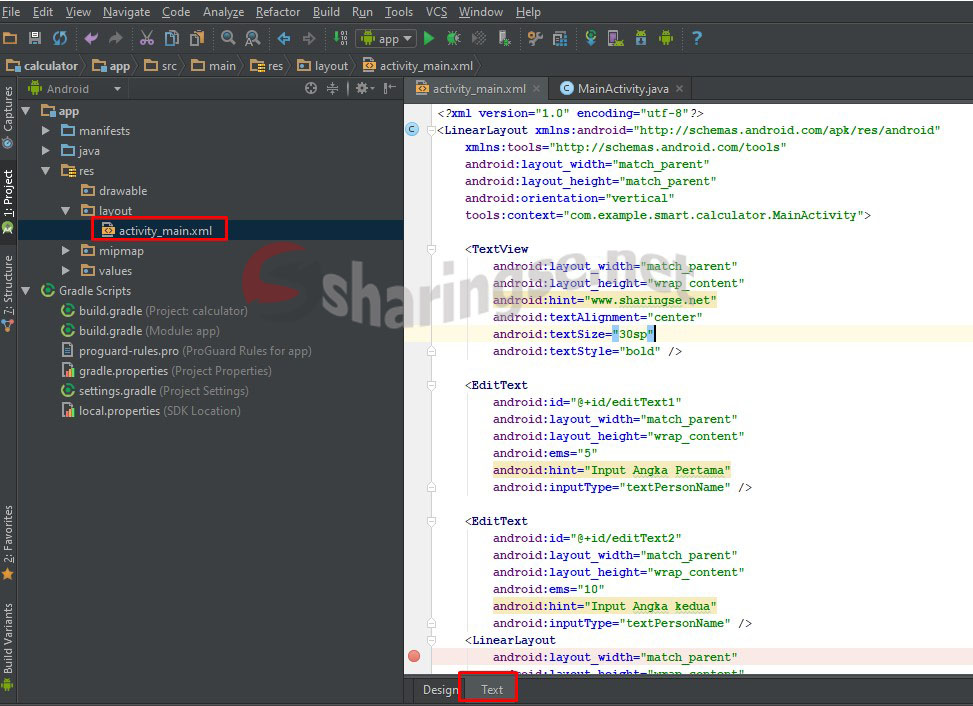The height and width of the screenshot is (706, 973).
Task: Click the Make Project build icon
Action: (340, 38)
